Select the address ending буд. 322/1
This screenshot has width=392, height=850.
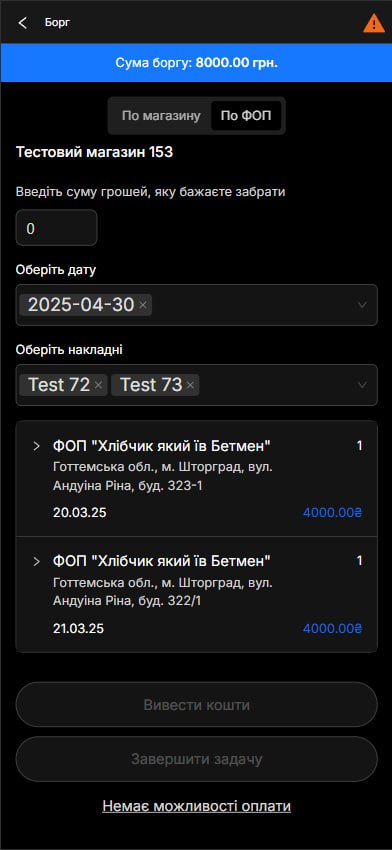[163, 592]
